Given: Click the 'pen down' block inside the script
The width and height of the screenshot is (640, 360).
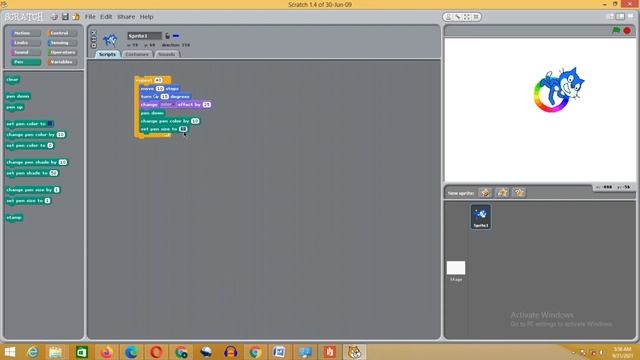Looking at the screenshot, I should pos(152,113).
